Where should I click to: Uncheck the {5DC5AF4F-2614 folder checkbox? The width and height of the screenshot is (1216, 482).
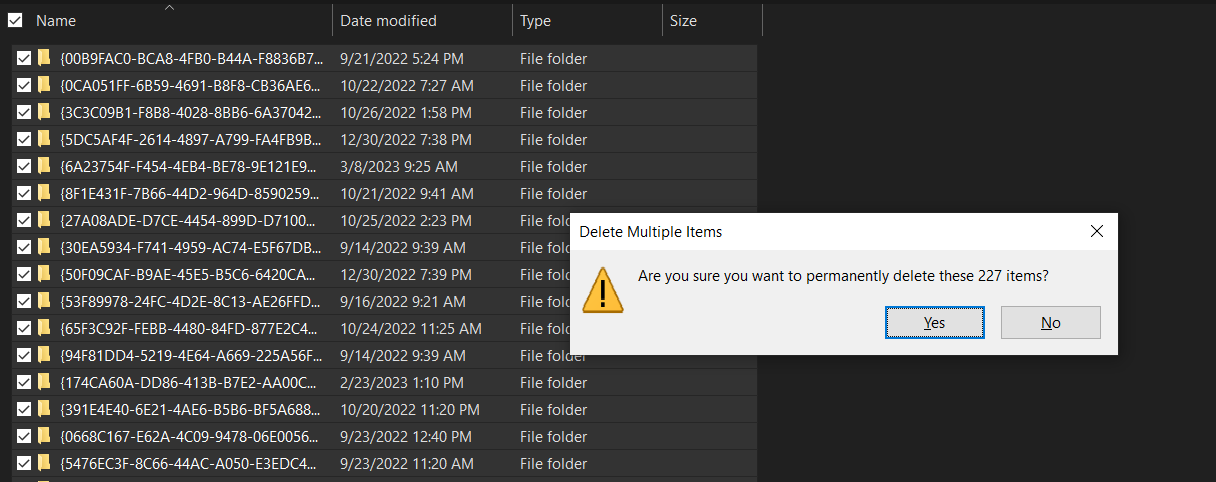[x=24, y=140]
